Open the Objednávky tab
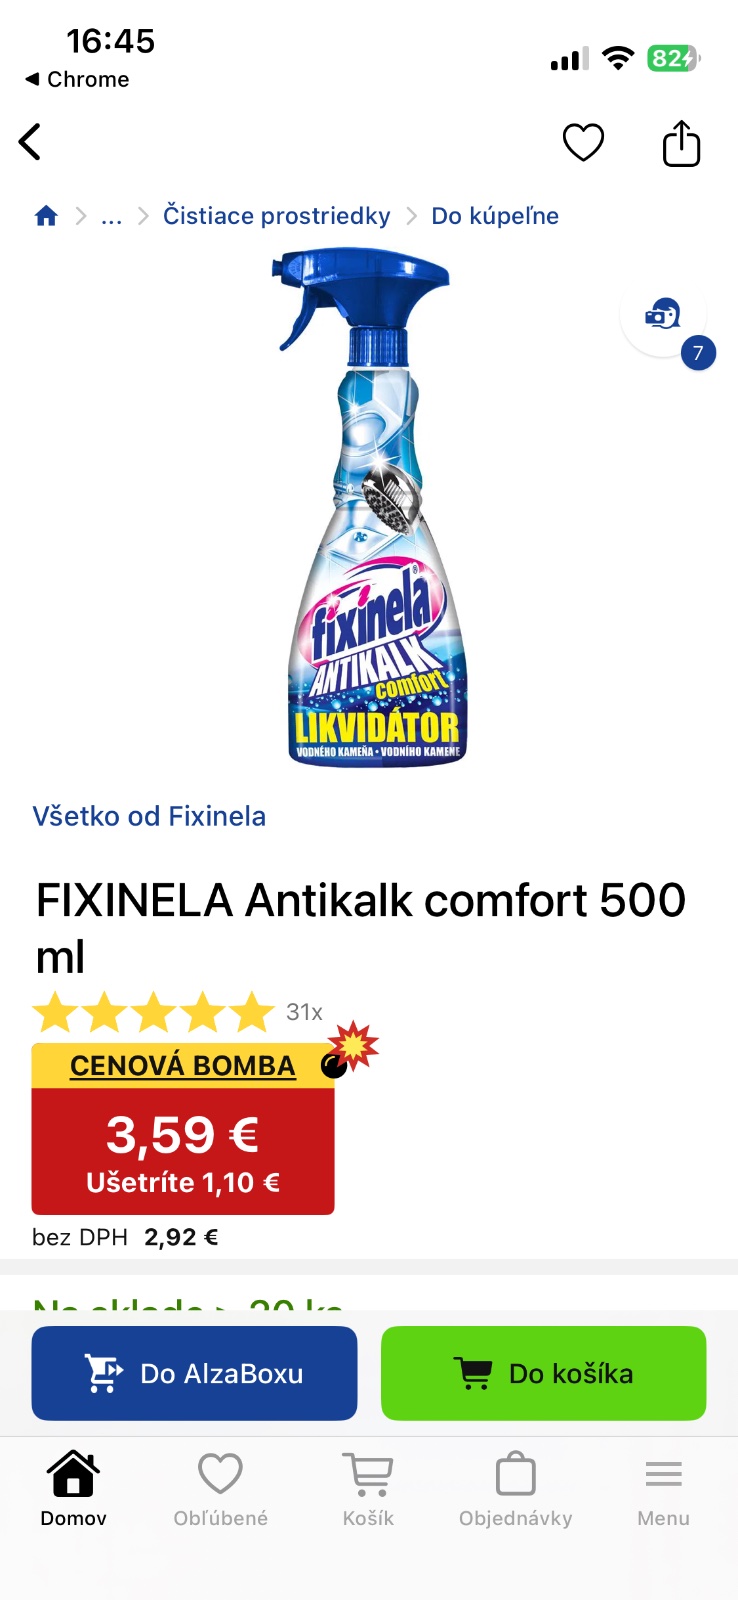This screenshot has height=1600, width=738. 516,1489
